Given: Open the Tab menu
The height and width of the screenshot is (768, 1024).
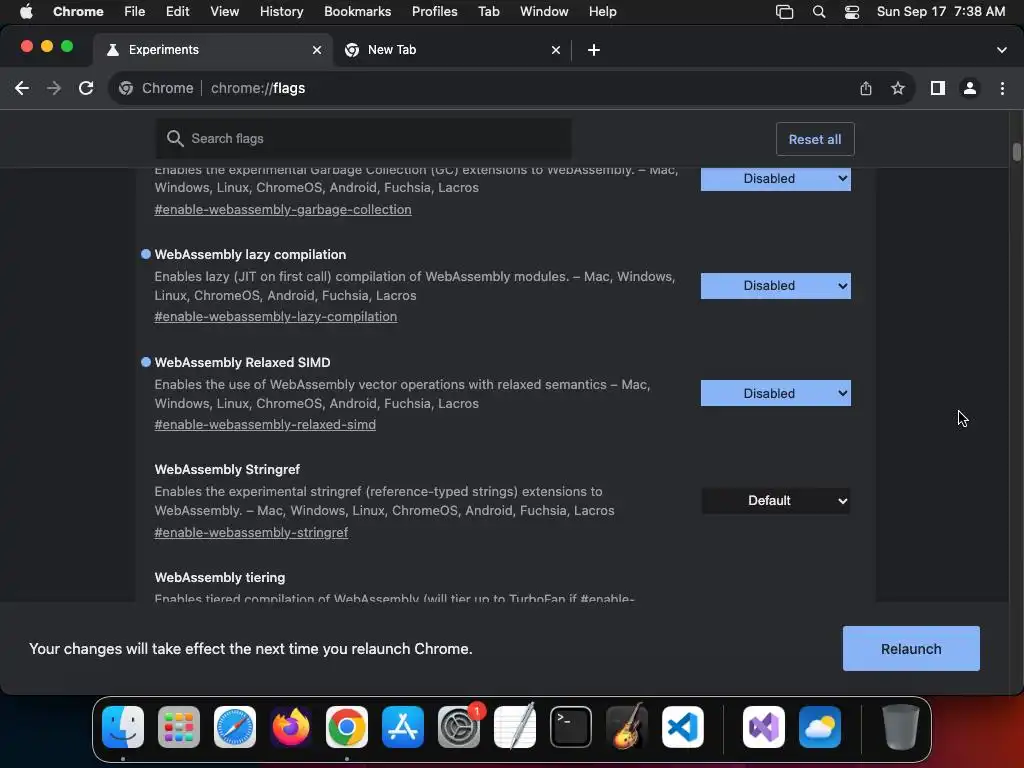Looking at the screenshot, I should coord(488,12).
